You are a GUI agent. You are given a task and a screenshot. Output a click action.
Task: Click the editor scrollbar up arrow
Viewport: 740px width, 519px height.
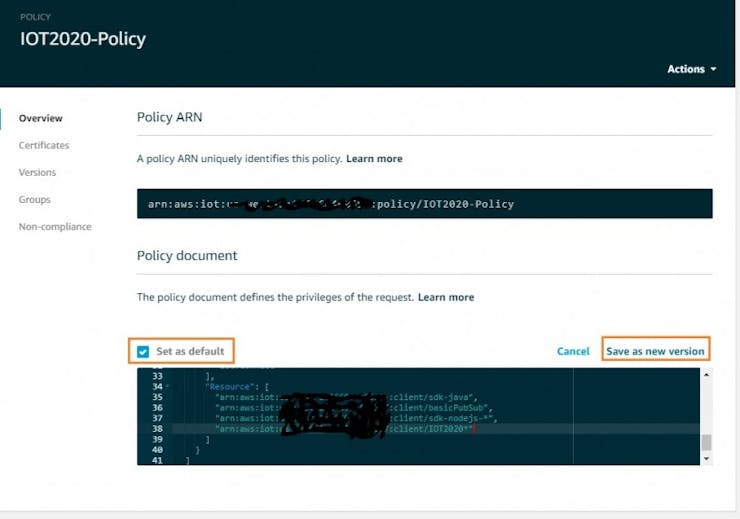click(706, 375)
